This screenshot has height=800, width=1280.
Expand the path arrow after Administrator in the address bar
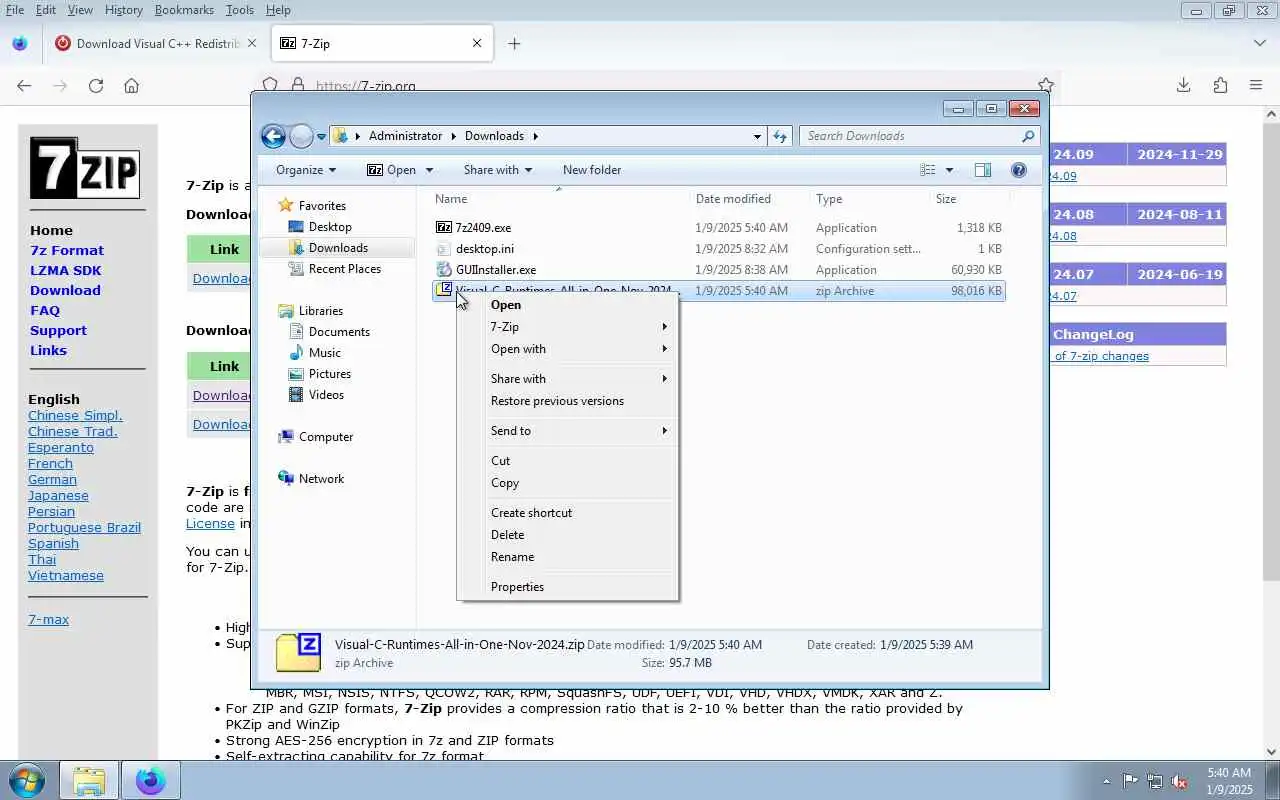tap(454, 136)
